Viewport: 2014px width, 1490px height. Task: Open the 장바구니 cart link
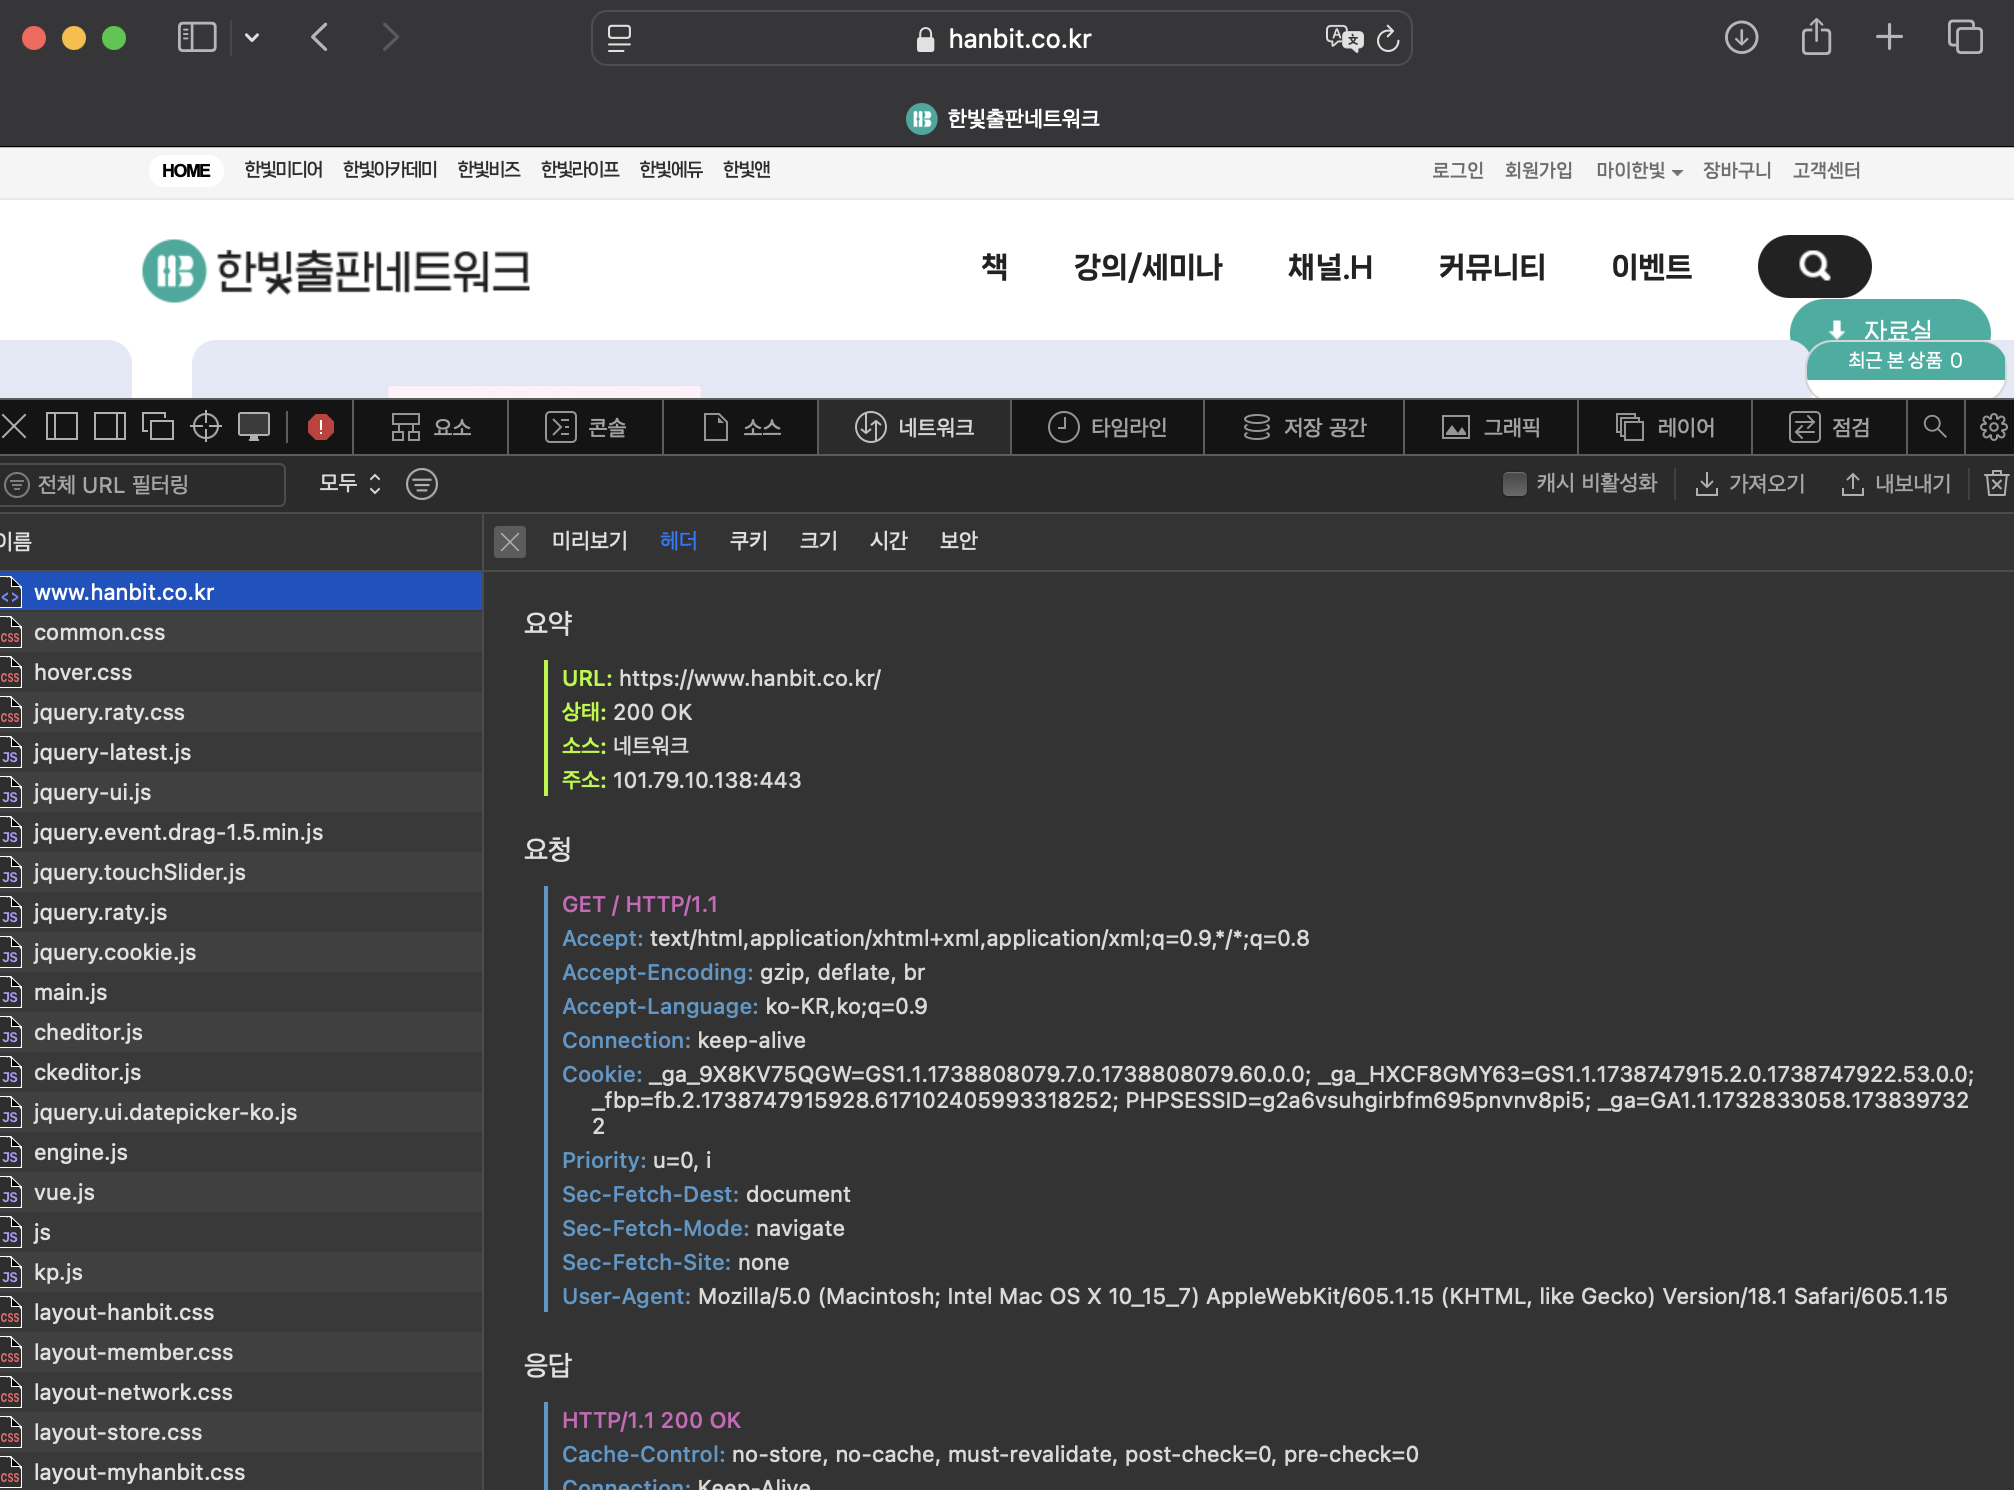1737,170
